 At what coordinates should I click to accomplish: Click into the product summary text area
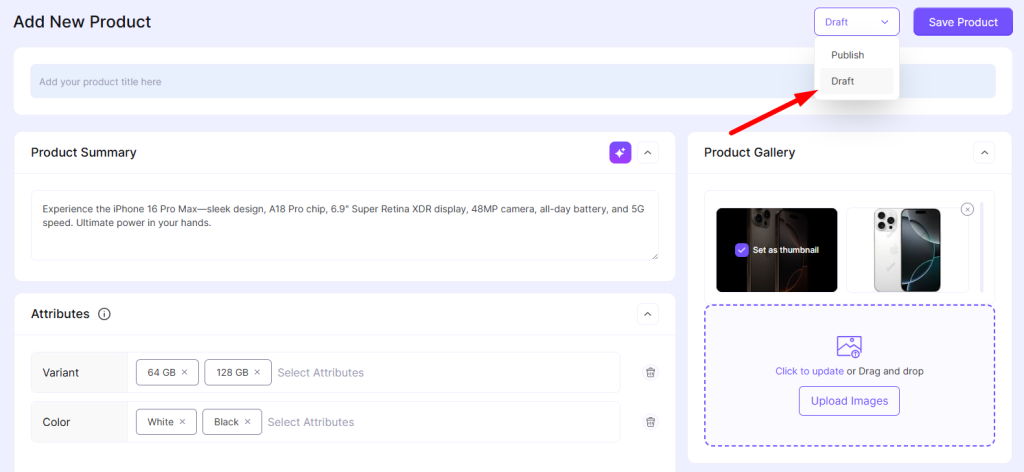345,225
